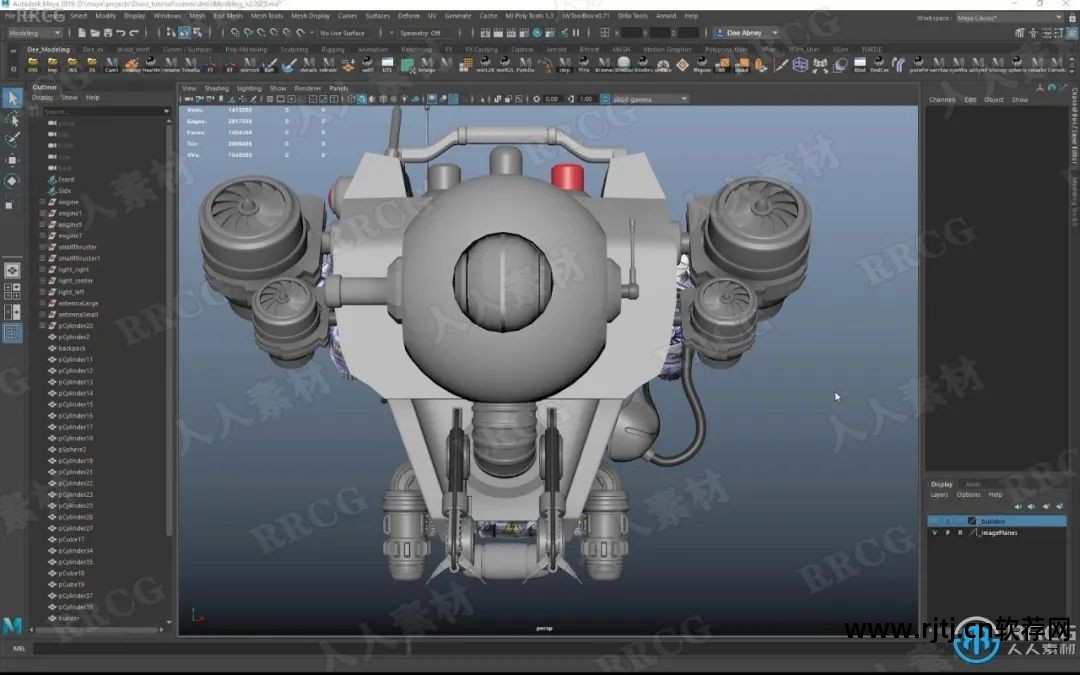The width and height of the screenshot is (1080, 675).
Task: Click the Undo arrow icon
Action: click(120, 33)
